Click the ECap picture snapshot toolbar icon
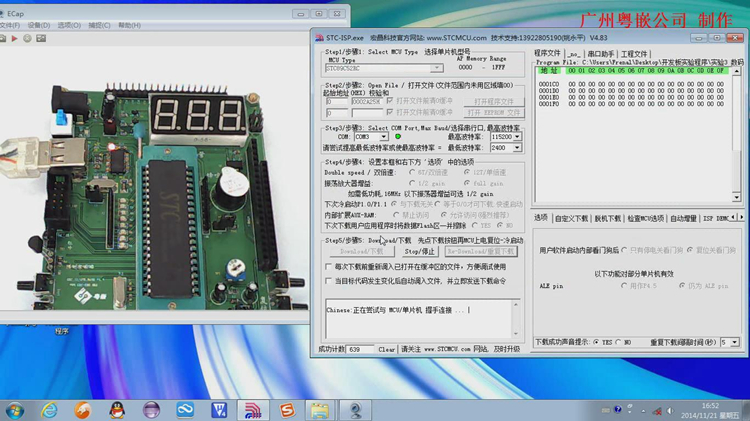 tap(41, 38)
